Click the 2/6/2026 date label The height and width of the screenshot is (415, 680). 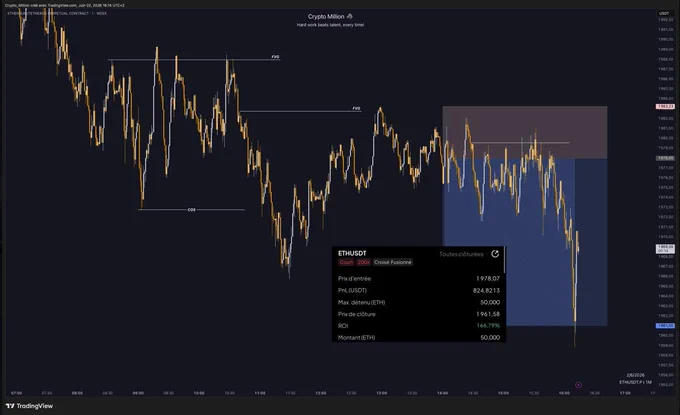pos(635,375)
